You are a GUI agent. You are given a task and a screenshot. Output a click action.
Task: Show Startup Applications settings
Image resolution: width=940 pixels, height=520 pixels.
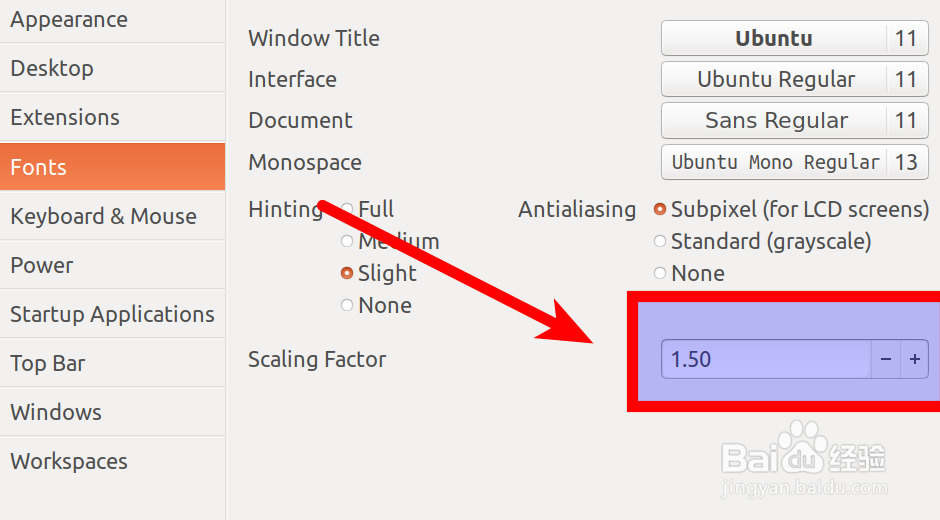pos(113,314)
